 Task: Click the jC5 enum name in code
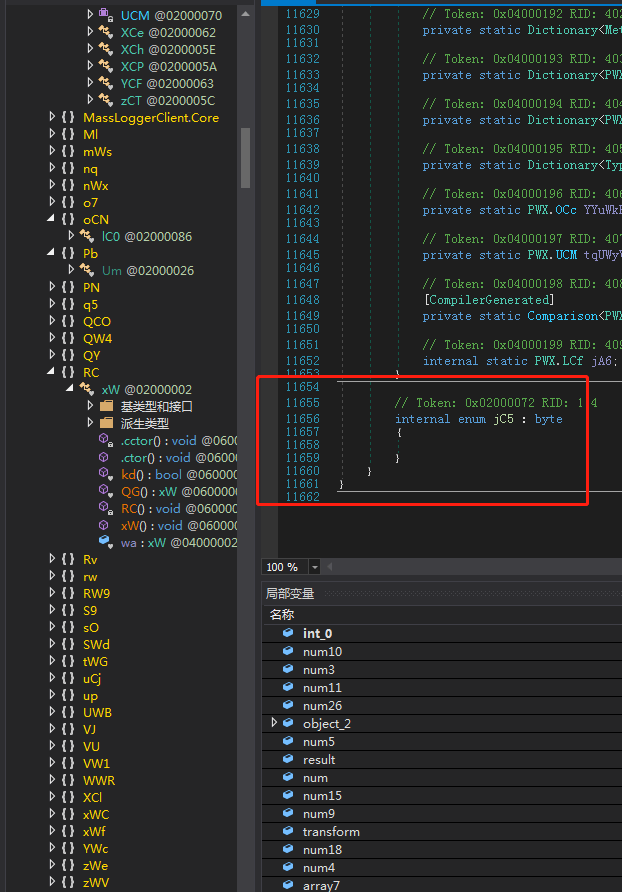point(503,419)
